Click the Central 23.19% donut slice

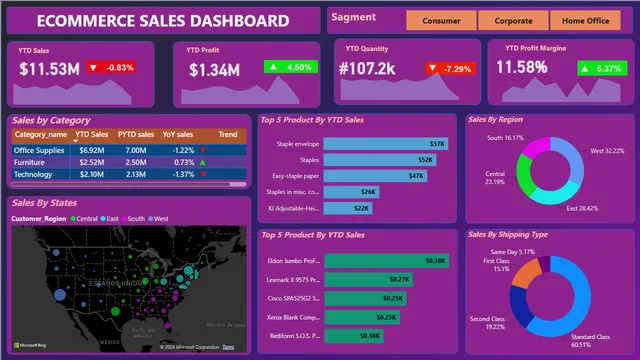click(x=524, y=176)
